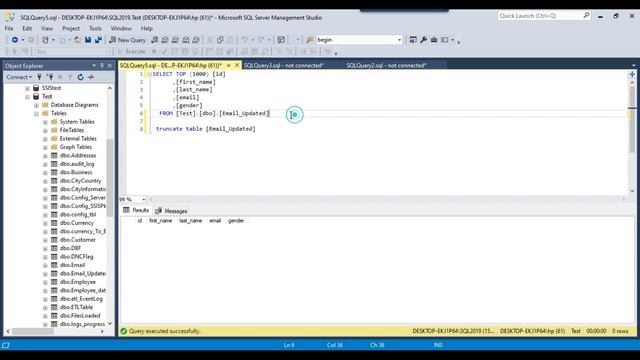Image resolution: width=640 pixels, height=360 pixels.
Task: Click the split editor handle icon
Action: coord(632,74)
